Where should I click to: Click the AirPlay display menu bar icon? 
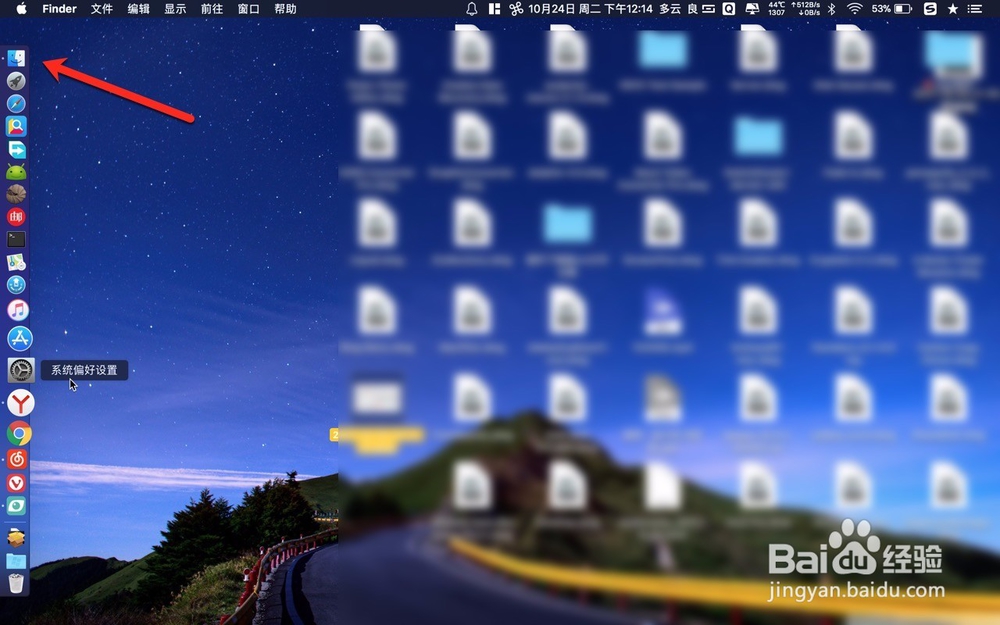pos(753,9)
